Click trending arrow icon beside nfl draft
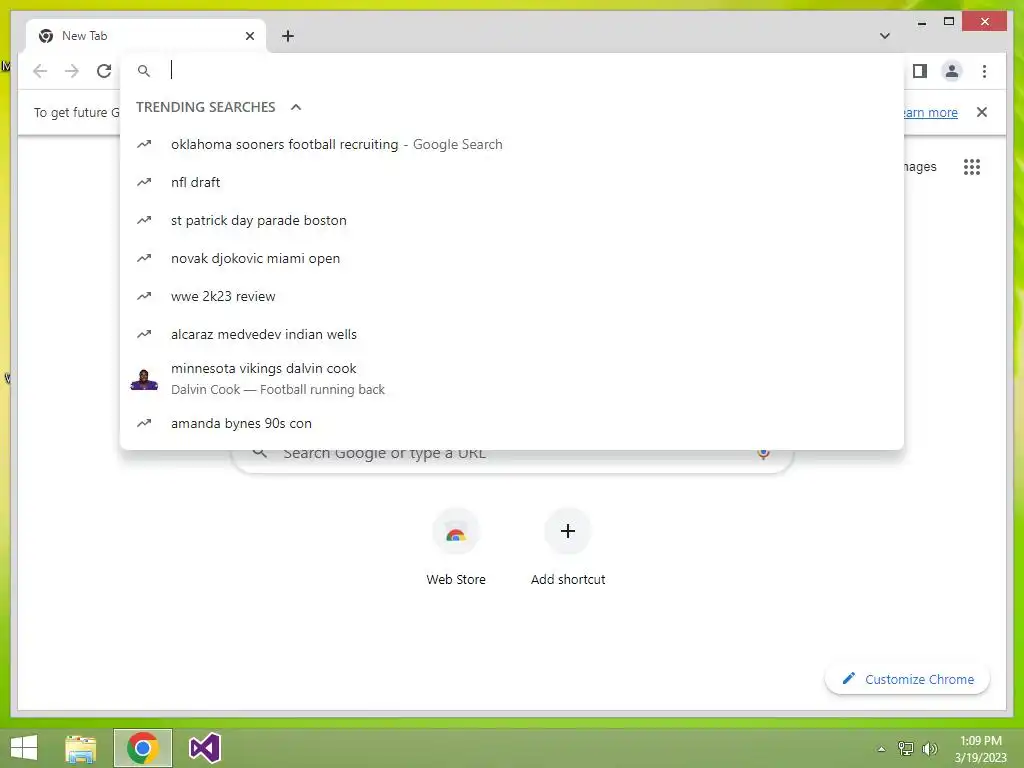 (x=144, y=182)
